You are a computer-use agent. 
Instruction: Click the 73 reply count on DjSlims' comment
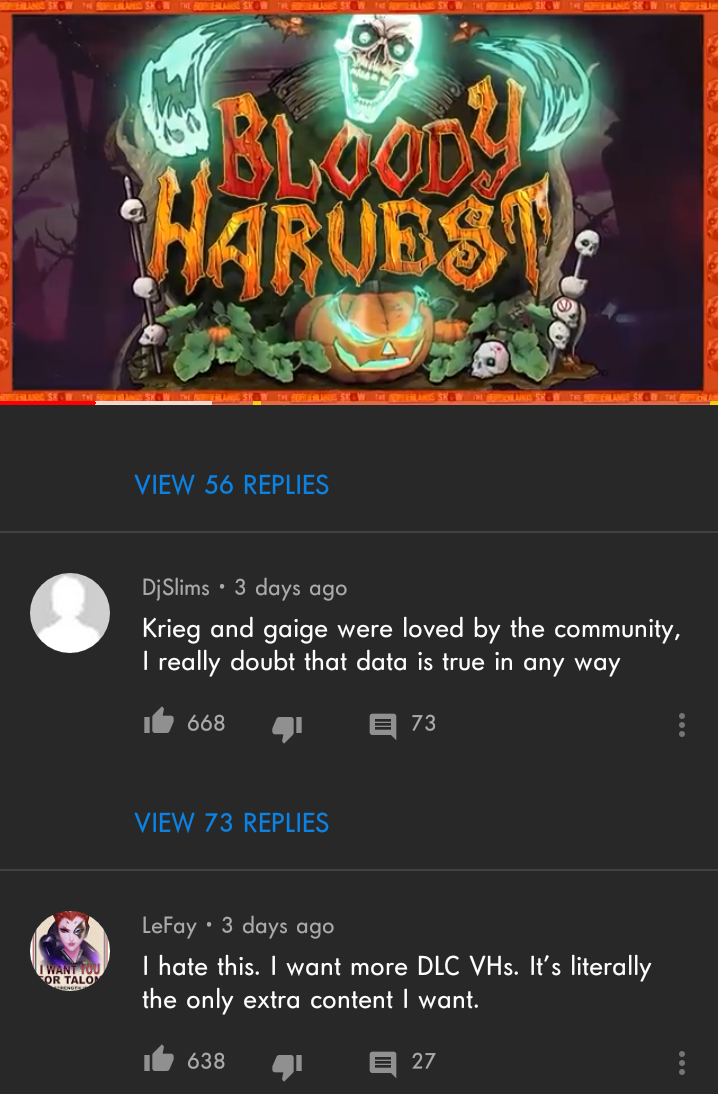[x=424, y=723]
